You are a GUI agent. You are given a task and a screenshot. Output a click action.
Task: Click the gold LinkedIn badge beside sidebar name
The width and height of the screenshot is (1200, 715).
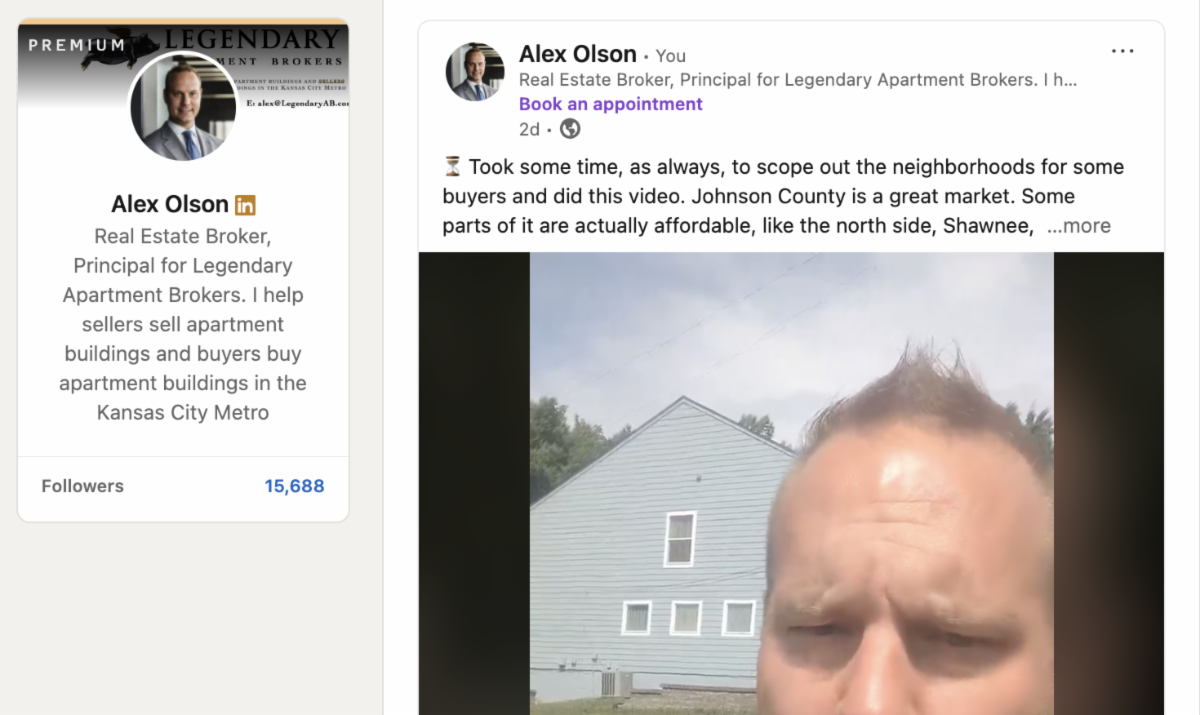(x=245, y=205)
